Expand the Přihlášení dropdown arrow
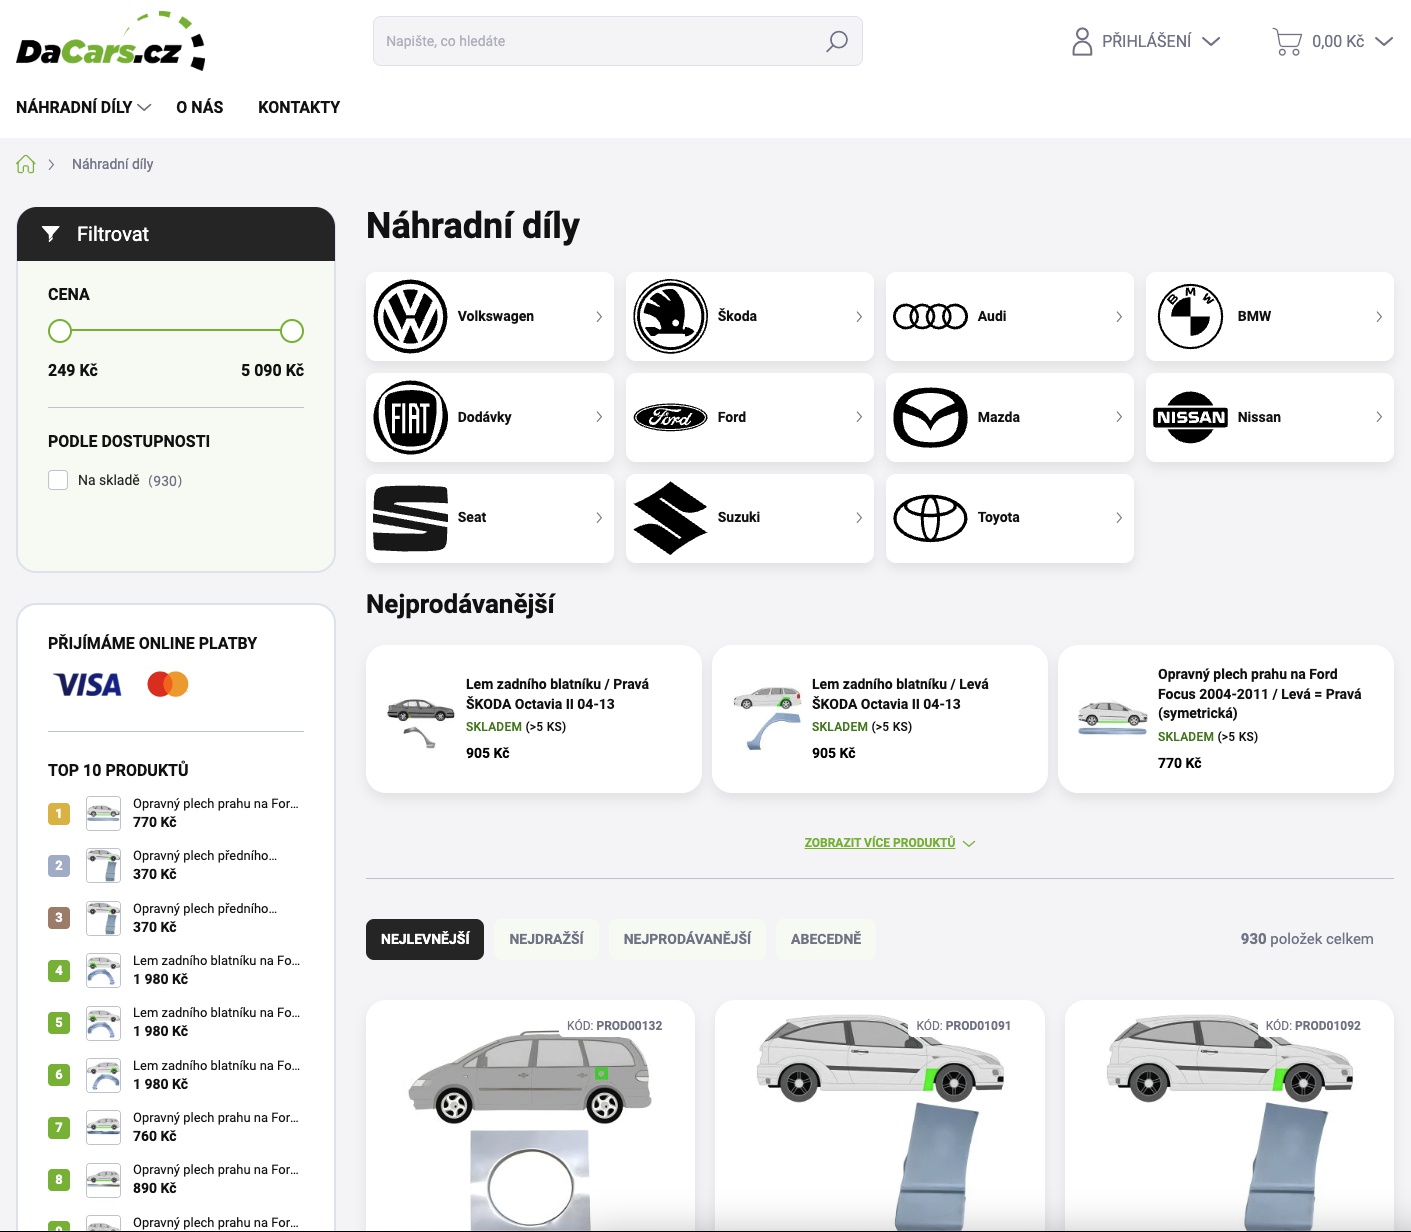This screenshot has width=1411, height=1232. pyautogui.click(x=1211, y=41)
